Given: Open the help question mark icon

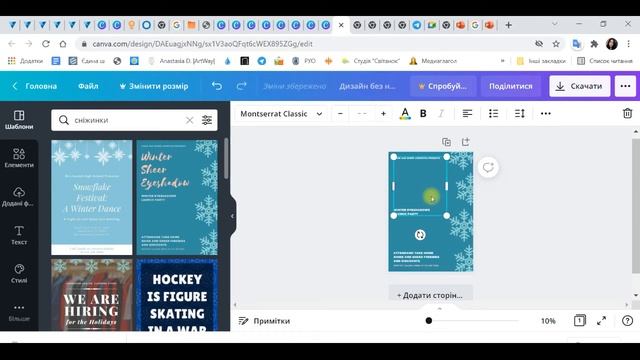Looking at the screenshot, I should click(627, 321).
